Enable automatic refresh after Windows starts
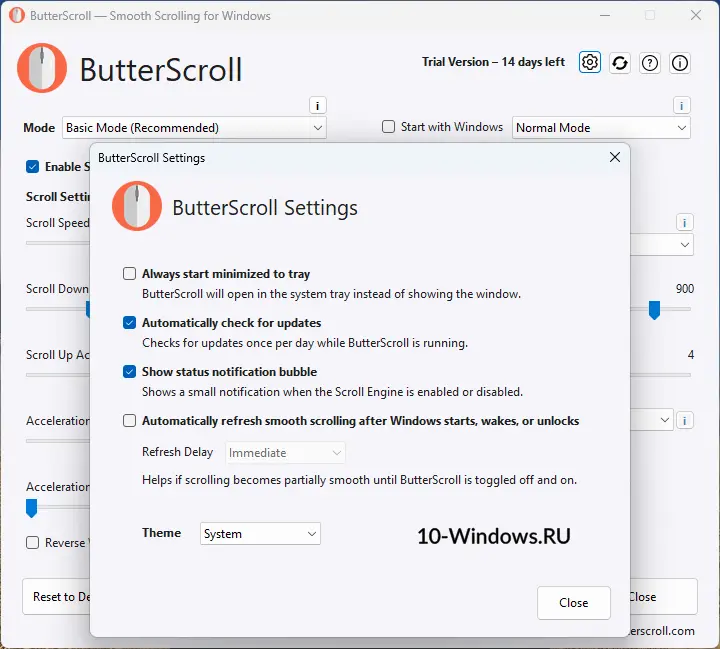 (x=129, y=421)
